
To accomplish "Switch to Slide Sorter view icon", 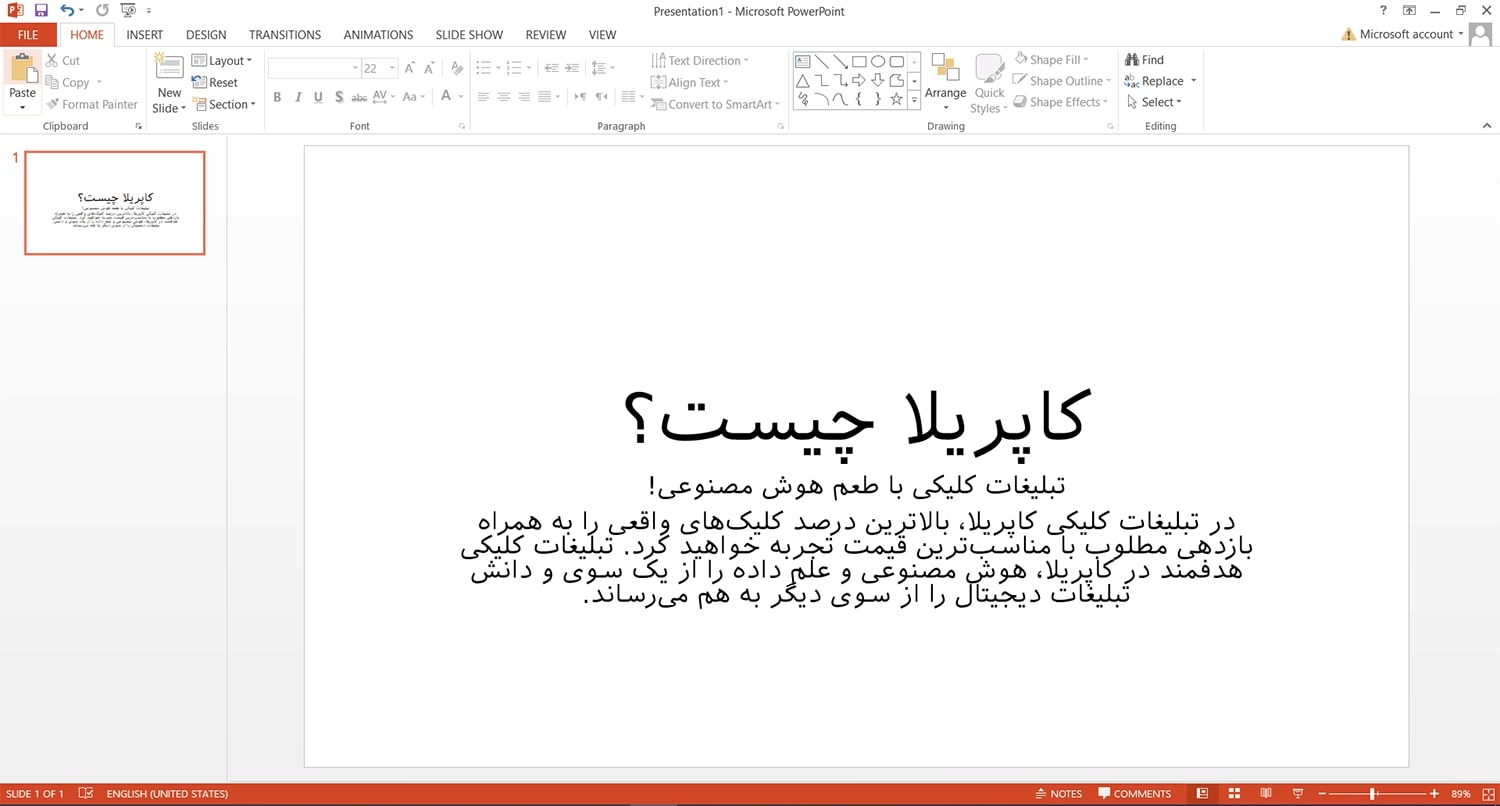I will click(x=1234, y=794).
